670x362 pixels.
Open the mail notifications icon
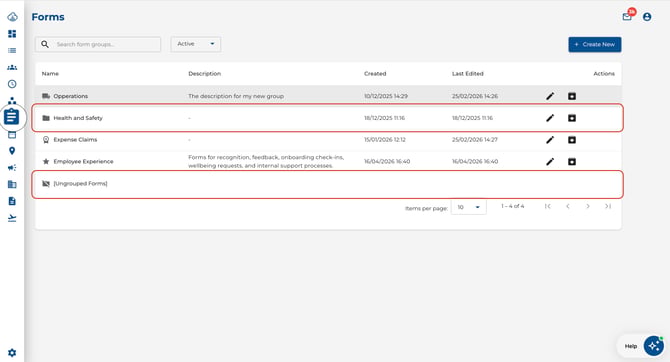coord(627,17)
